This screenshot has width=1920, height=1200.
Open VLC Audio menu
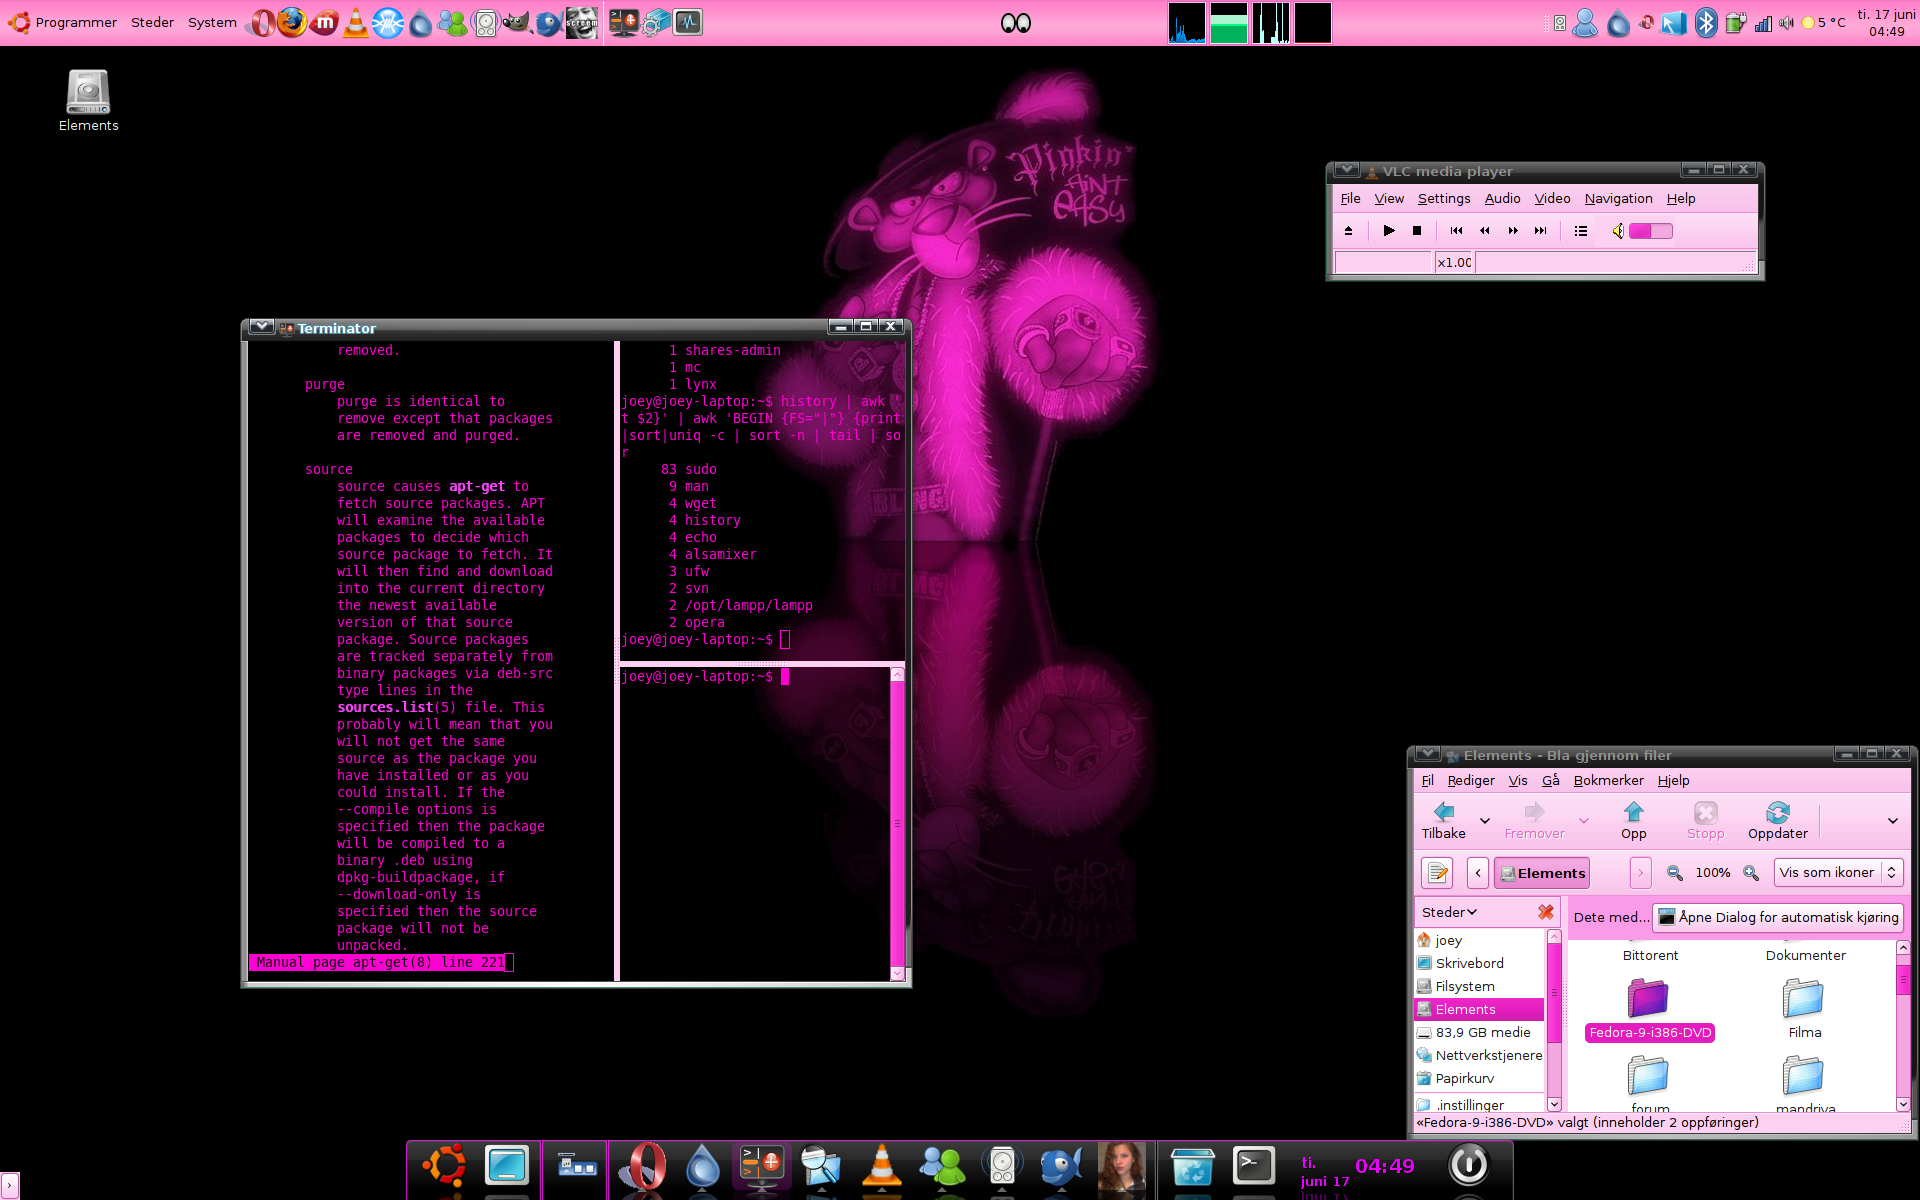(x=1502, y=199)
